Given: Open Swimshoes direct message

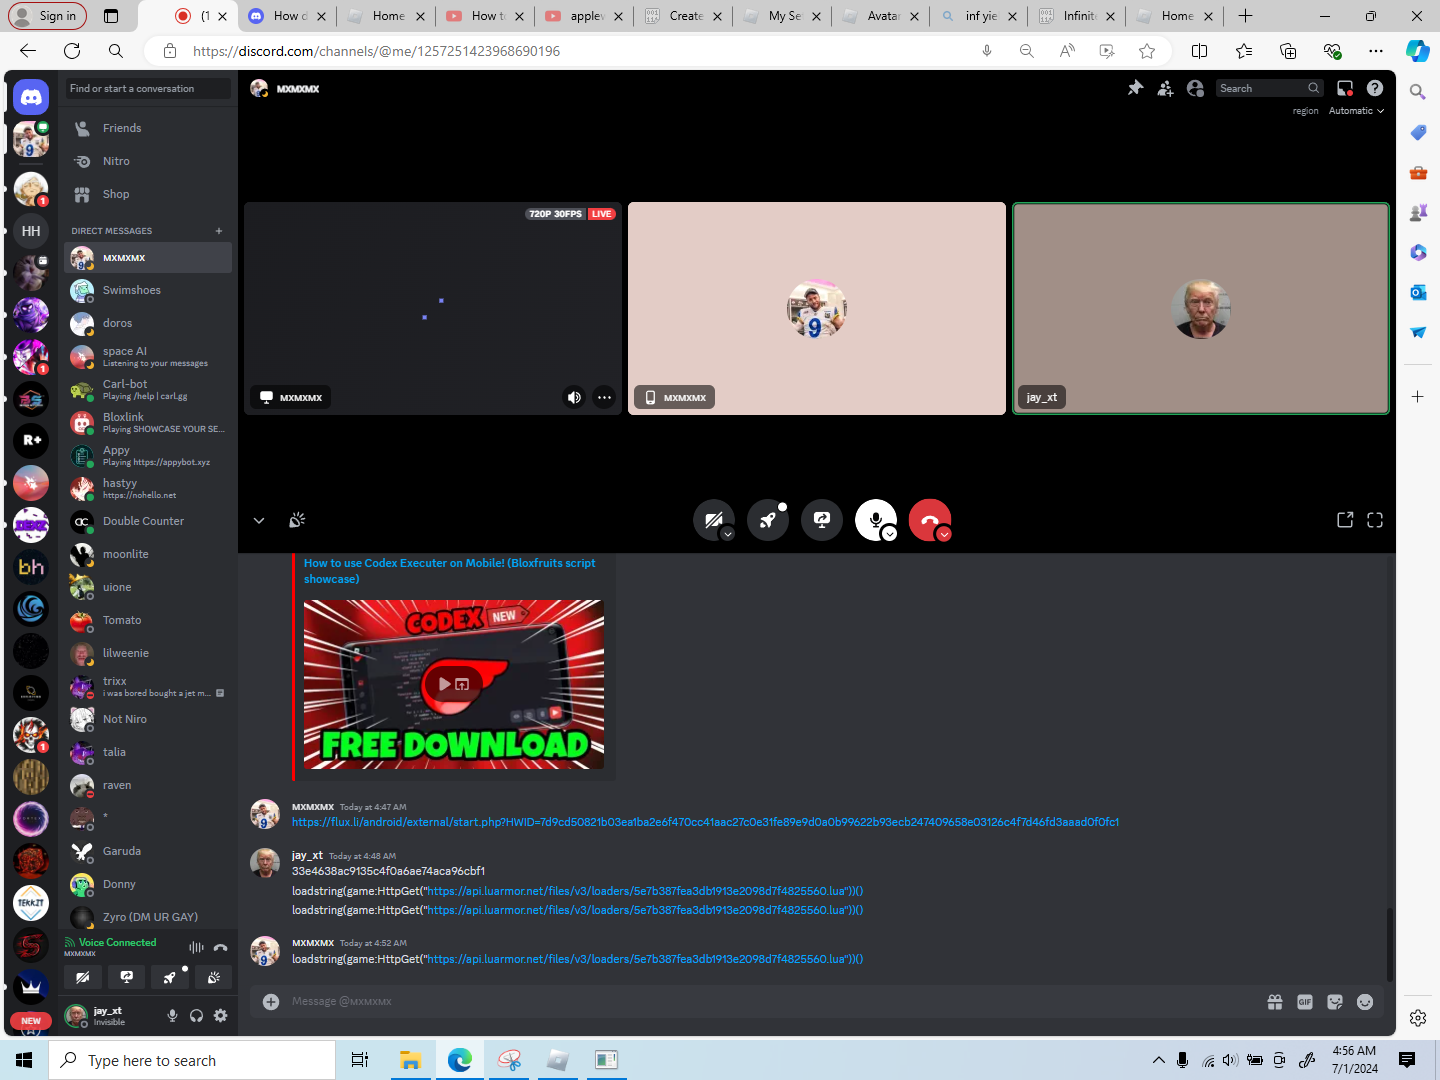Looking at the screenshot, I should tap(148, 290).
